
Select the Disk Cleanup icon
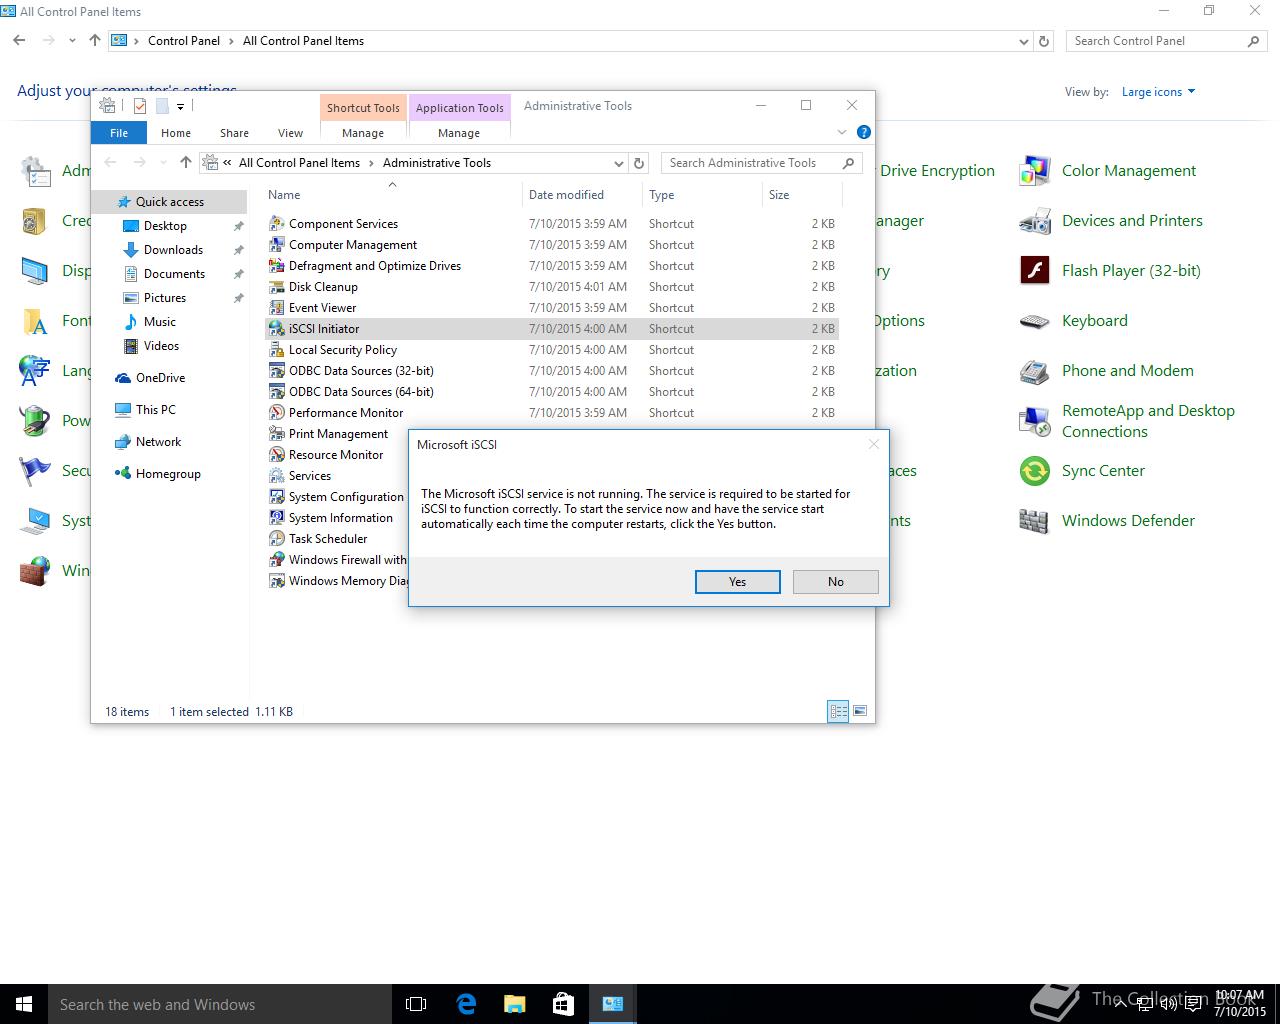277,287
